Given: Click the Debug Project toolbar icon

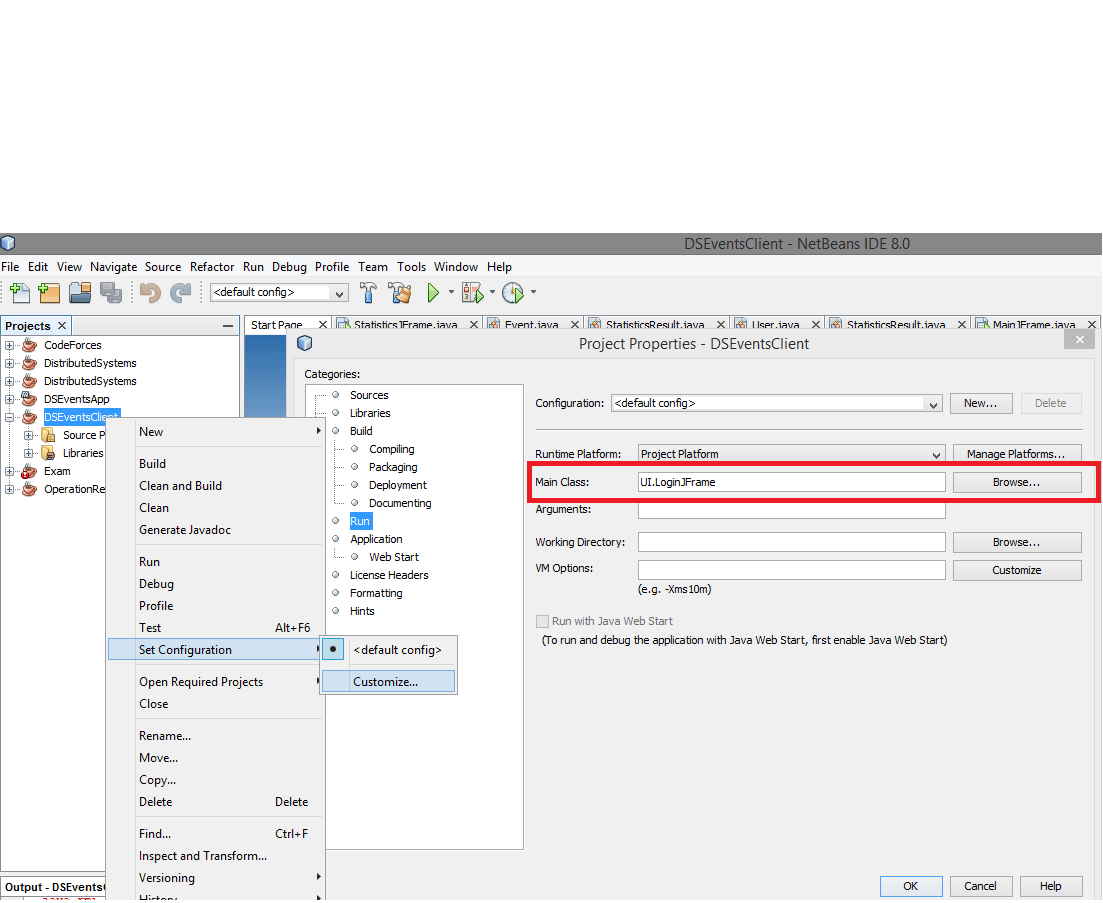Looking at the screenshot, I should [x=473, y=293].
